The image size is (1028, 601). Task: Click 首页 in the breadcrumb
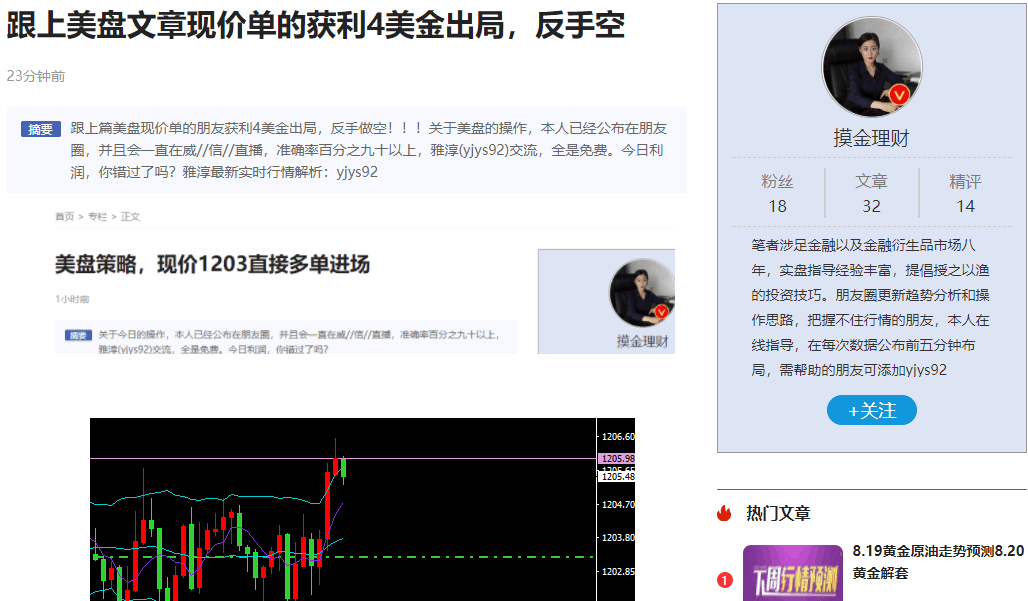coord(64,216)
